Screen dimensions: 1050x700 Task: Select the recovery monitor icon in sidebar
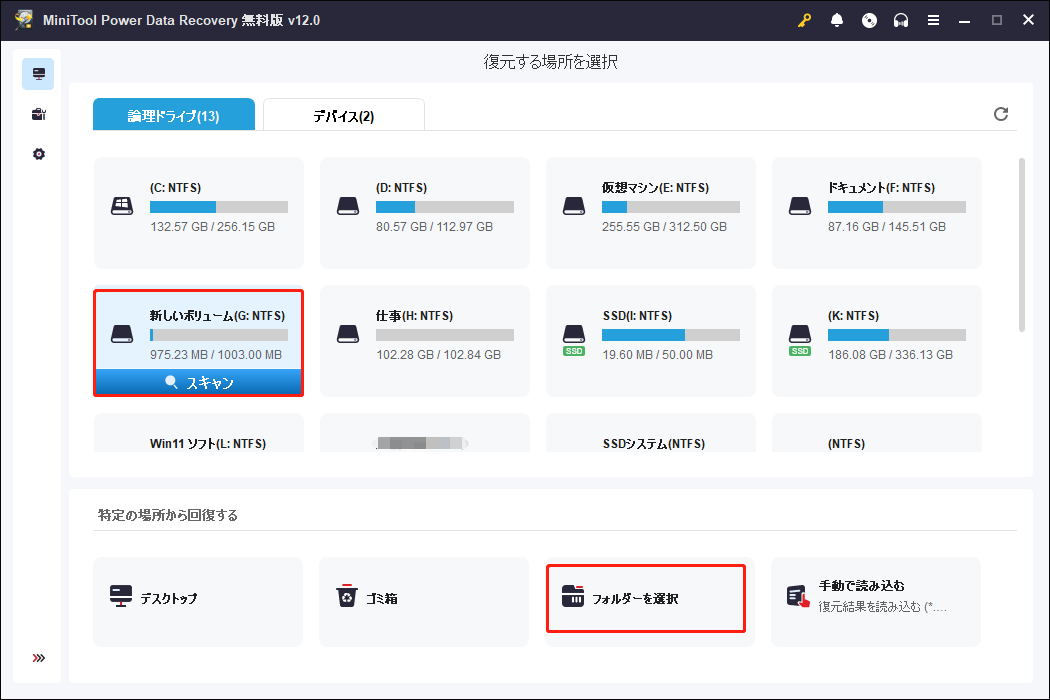click(38, 74)
